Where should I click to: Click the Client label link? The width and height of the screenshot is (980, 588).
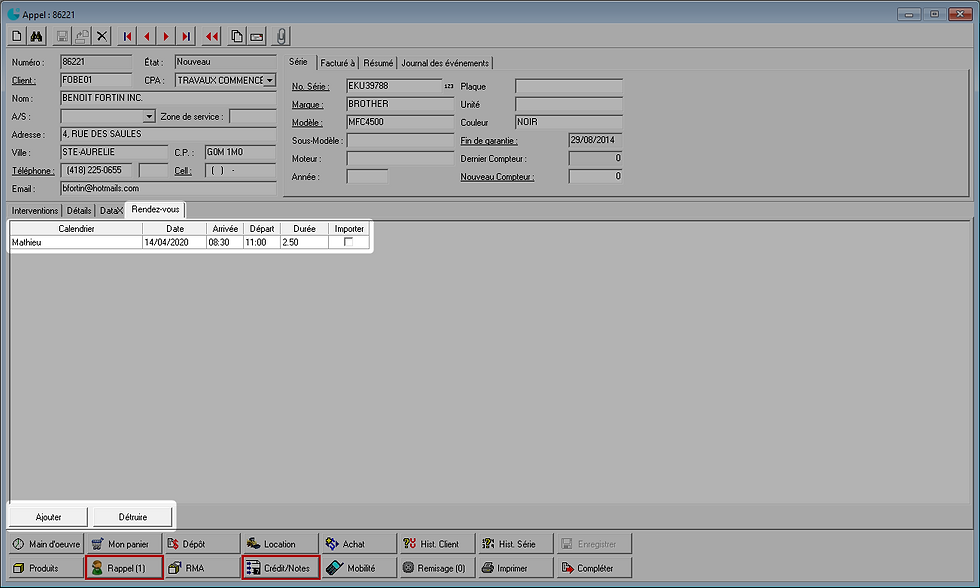[24, 80]
